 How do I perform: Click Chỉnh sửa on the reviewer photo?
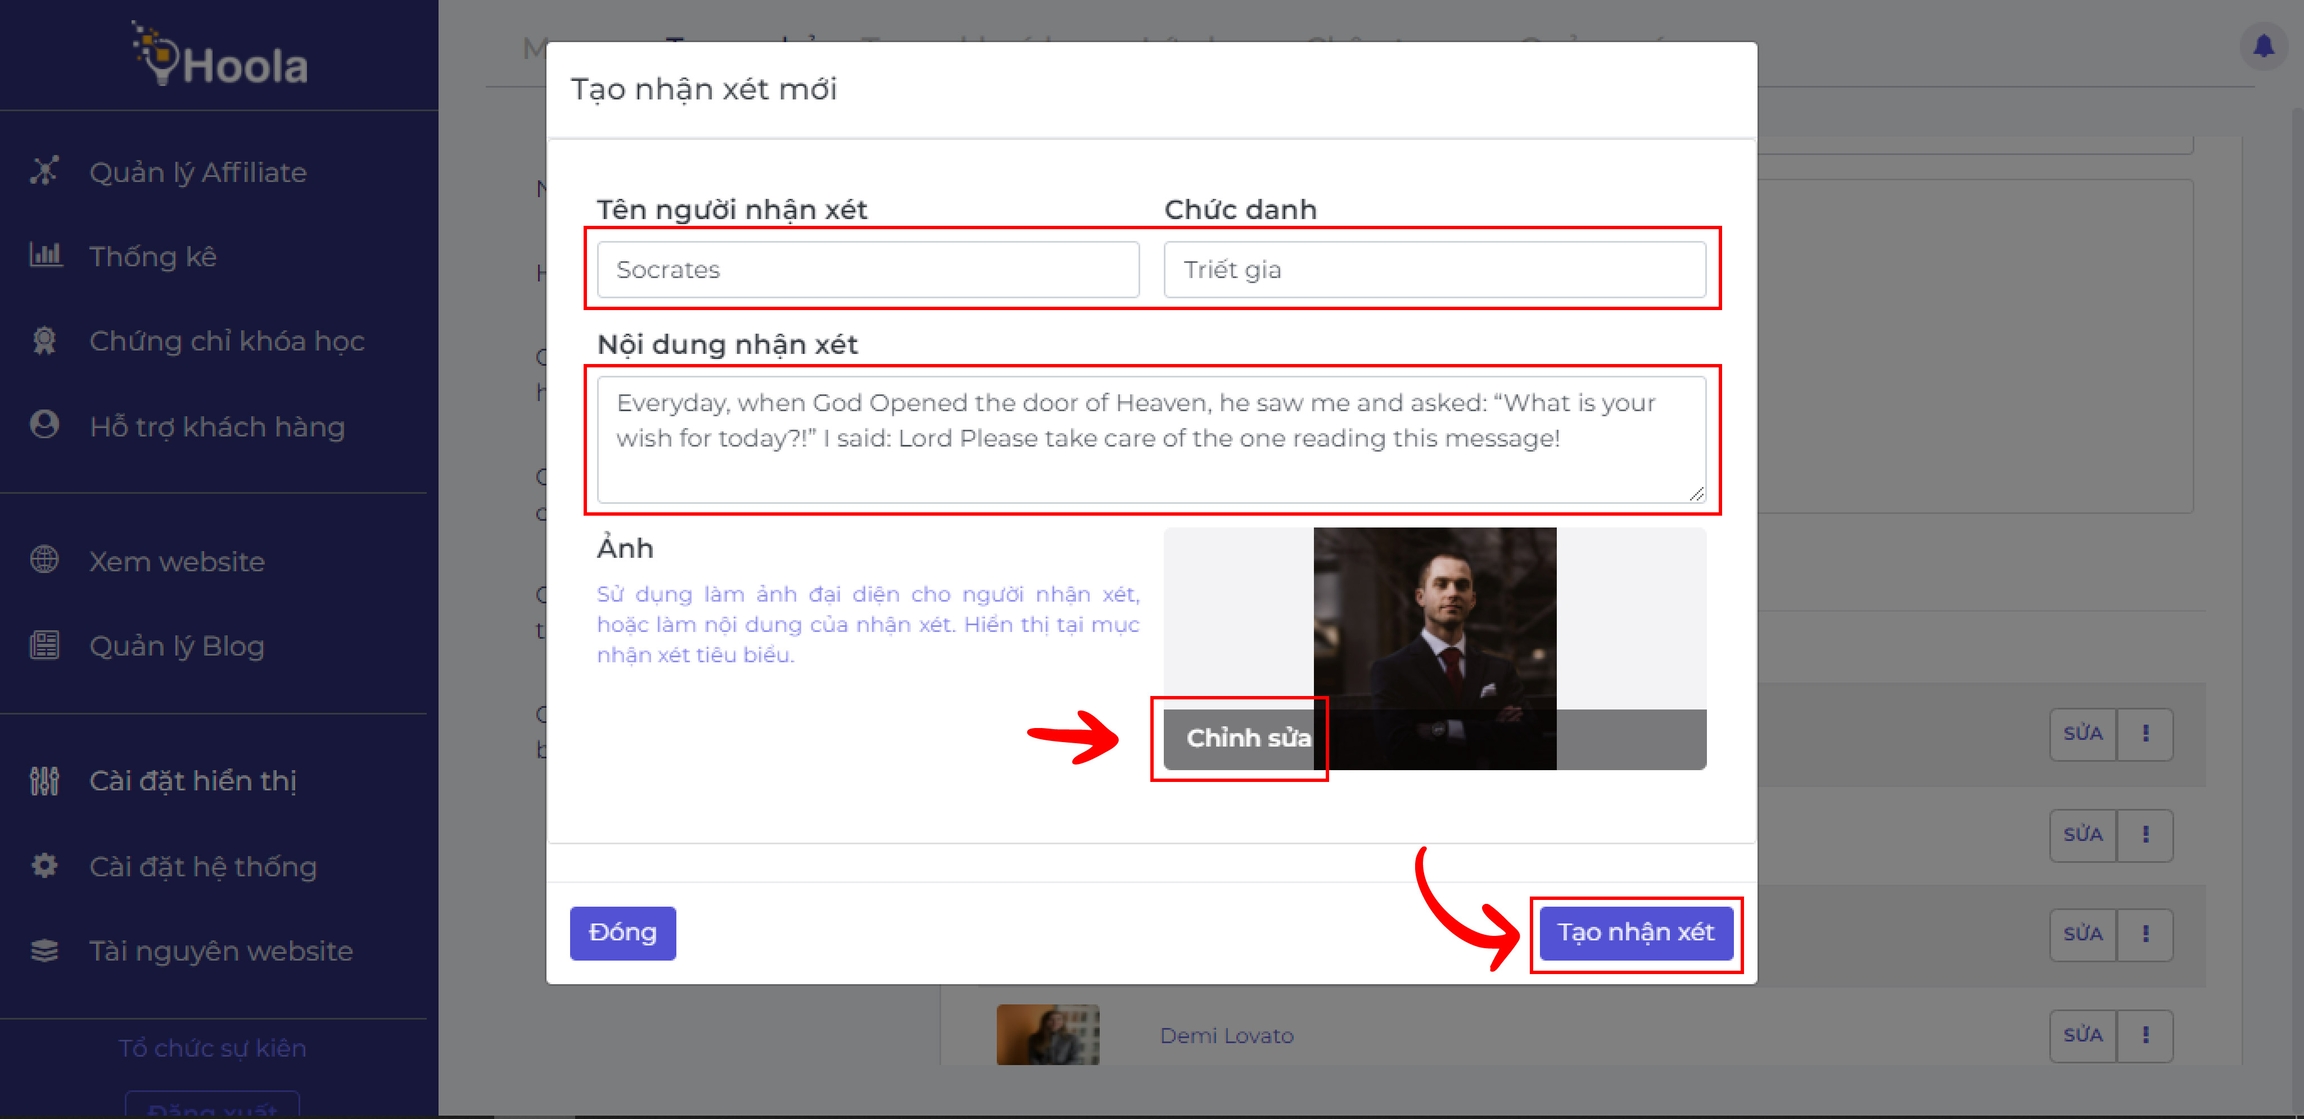point(1247,739)
